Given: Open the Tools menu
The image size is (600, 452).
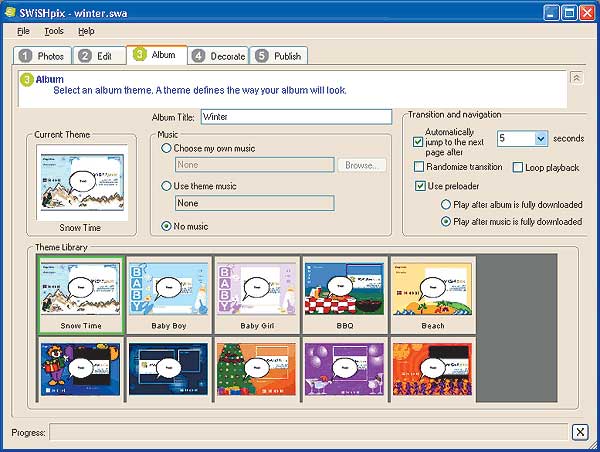Looking at the screenshot, I should (53, 32).
